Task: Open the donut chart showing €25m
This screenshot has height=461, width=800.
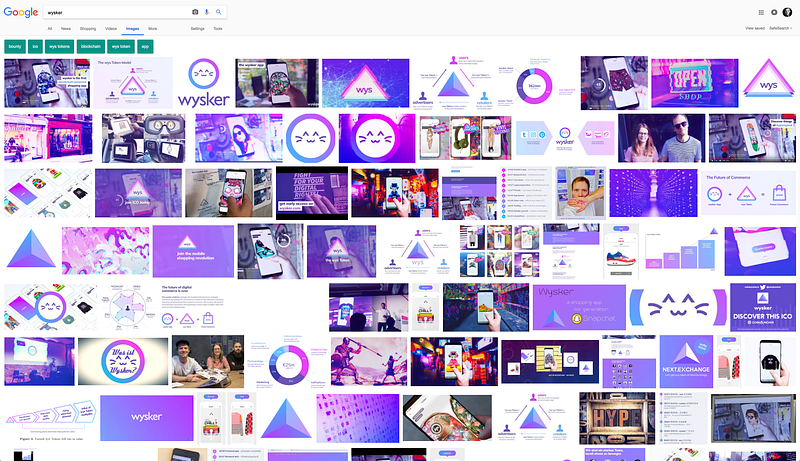Action: point(288,362)
